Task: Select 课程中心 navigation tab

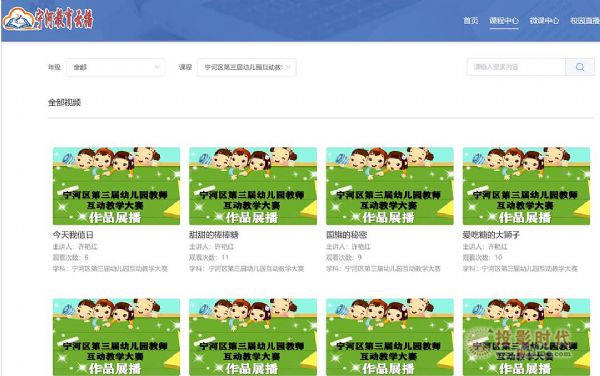Action: (504, 21)
